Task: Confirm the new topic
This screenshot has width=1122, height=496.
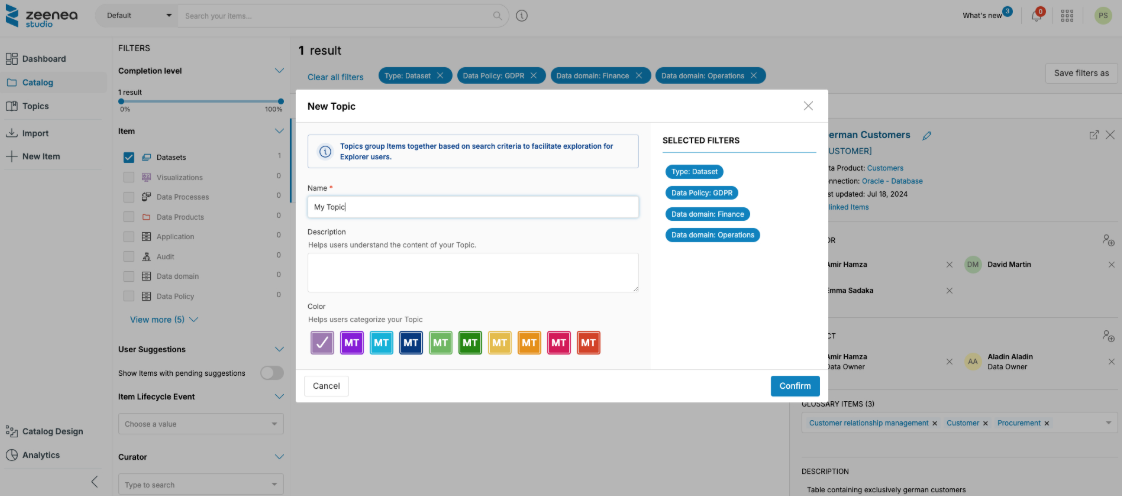Action: pos(795,386)
